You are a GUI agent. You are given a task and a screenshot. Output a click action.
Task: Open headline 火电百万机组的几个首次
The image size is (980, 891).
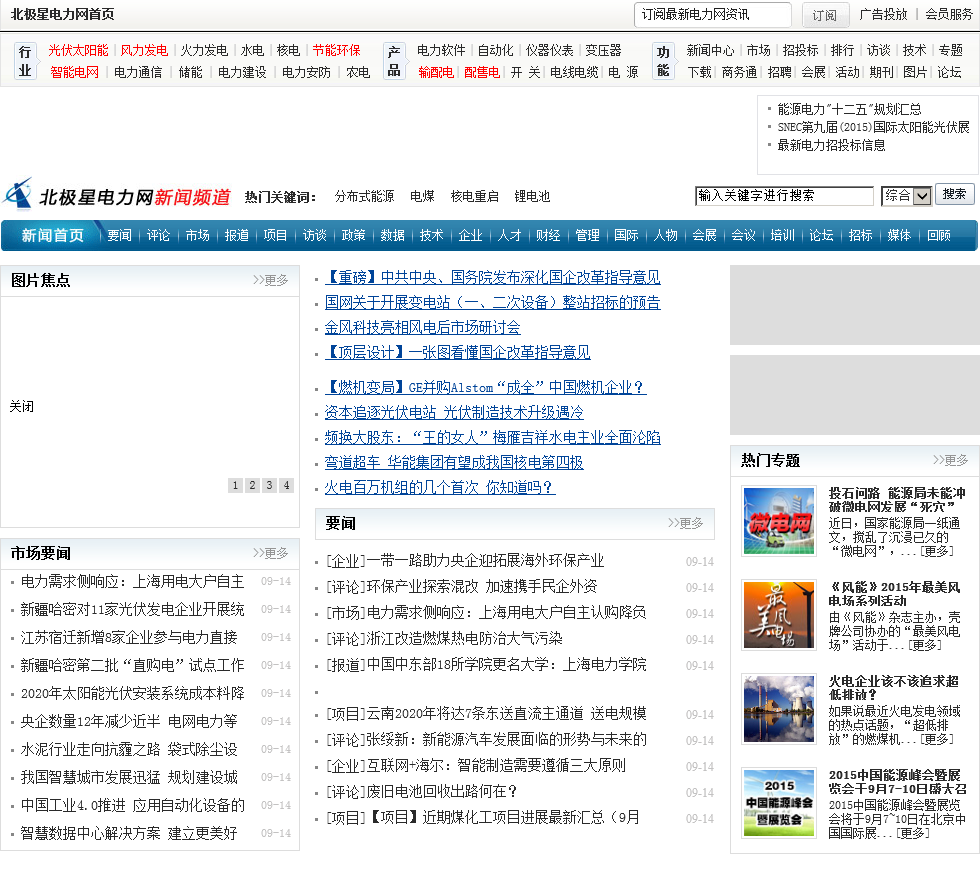pos(440,487)
